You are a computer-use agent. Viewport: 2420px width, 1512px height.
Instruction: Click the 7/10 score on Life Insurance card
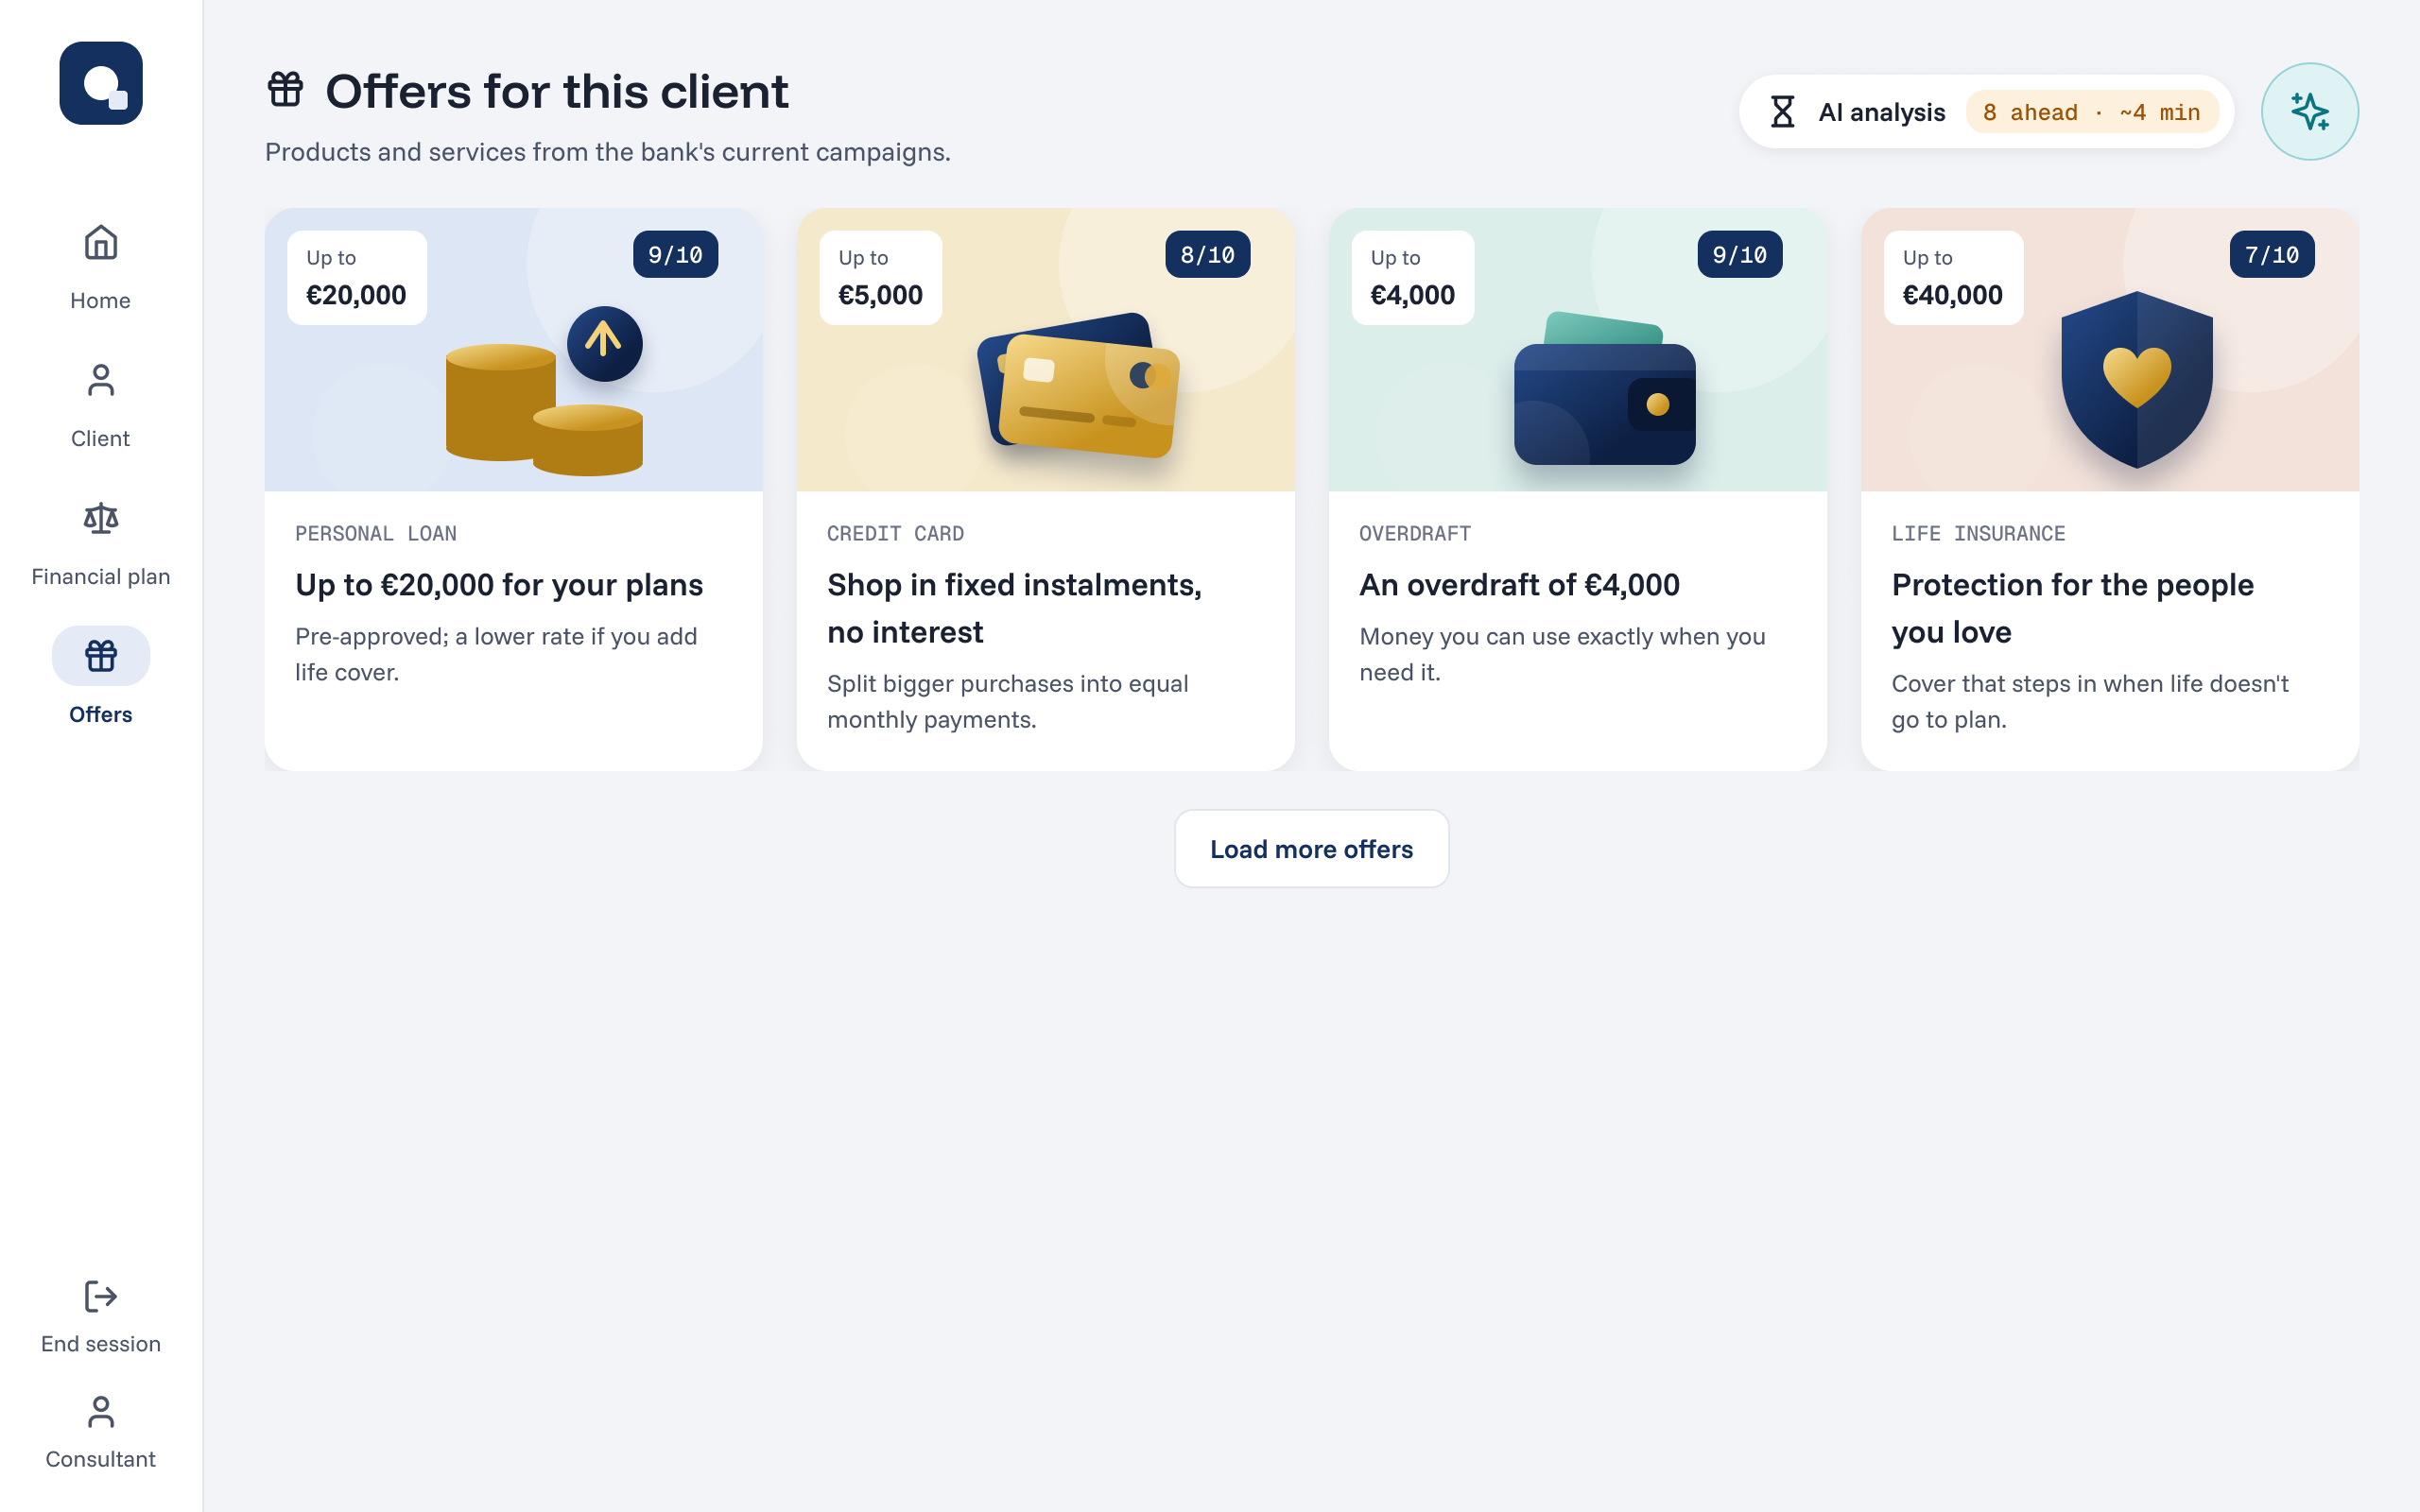click(x=2272, y=255)
